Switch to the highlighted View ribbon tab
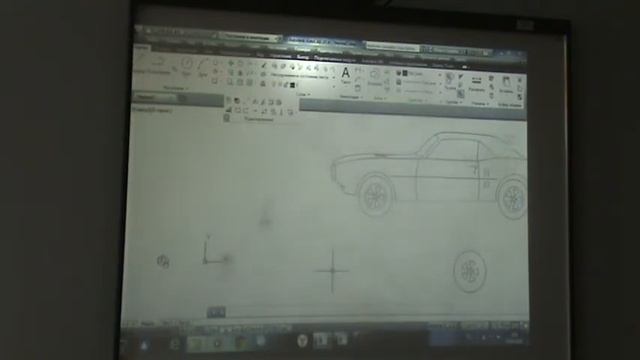The width and height of the screenshot is (640, 360). point(303,57)
